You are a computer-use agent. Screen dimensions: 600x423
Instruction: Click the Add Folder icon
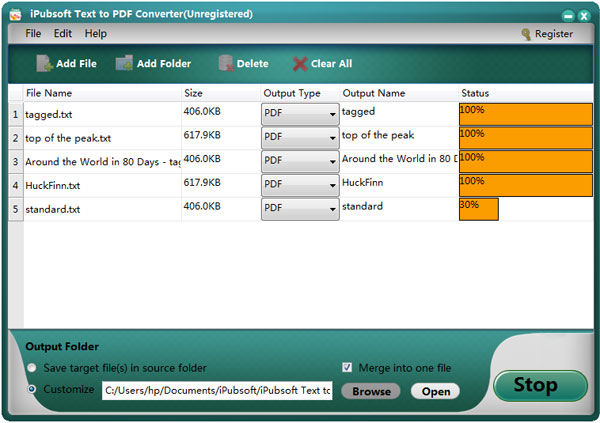124,64
